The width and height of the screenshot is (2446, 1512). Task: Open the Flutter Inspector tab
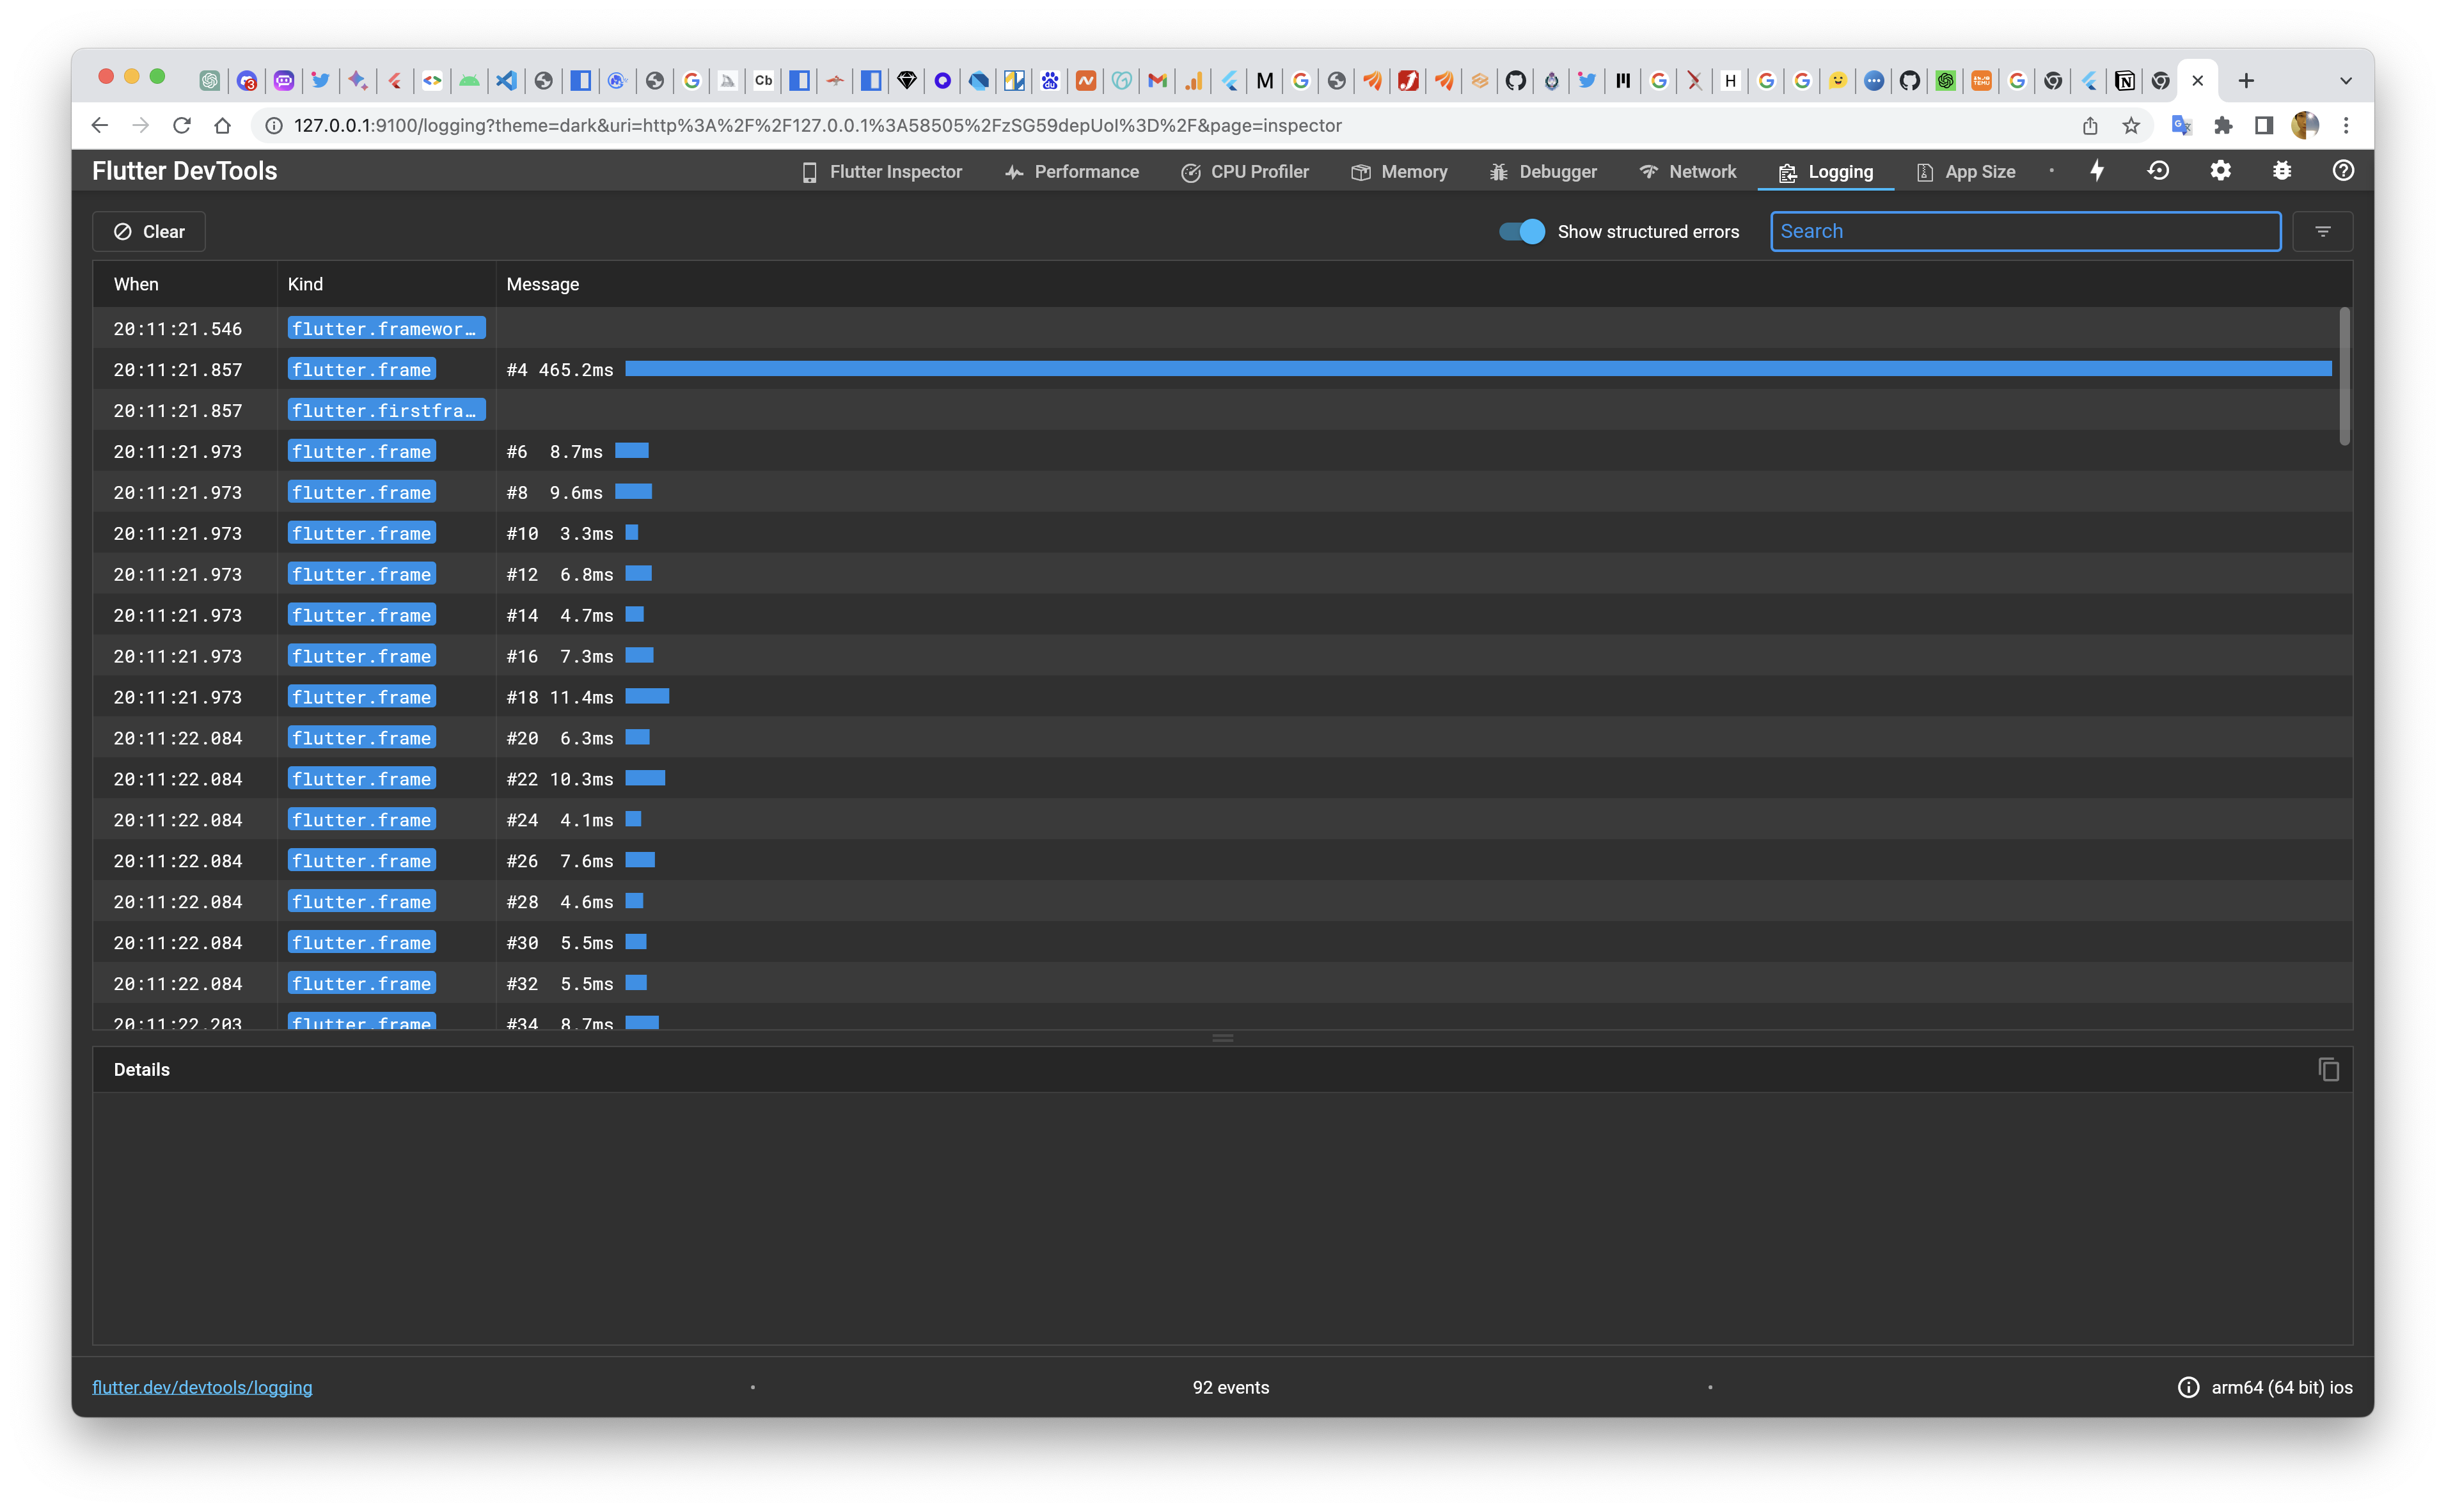(882, 171)
